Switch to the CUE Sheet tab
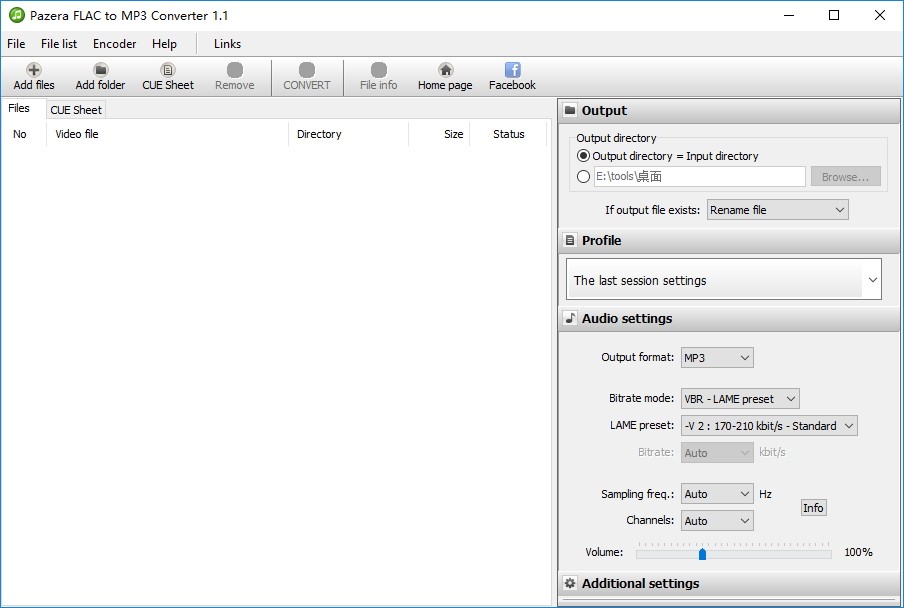Image resolution: width=904 pixels, height=608 pixels. 76,109
